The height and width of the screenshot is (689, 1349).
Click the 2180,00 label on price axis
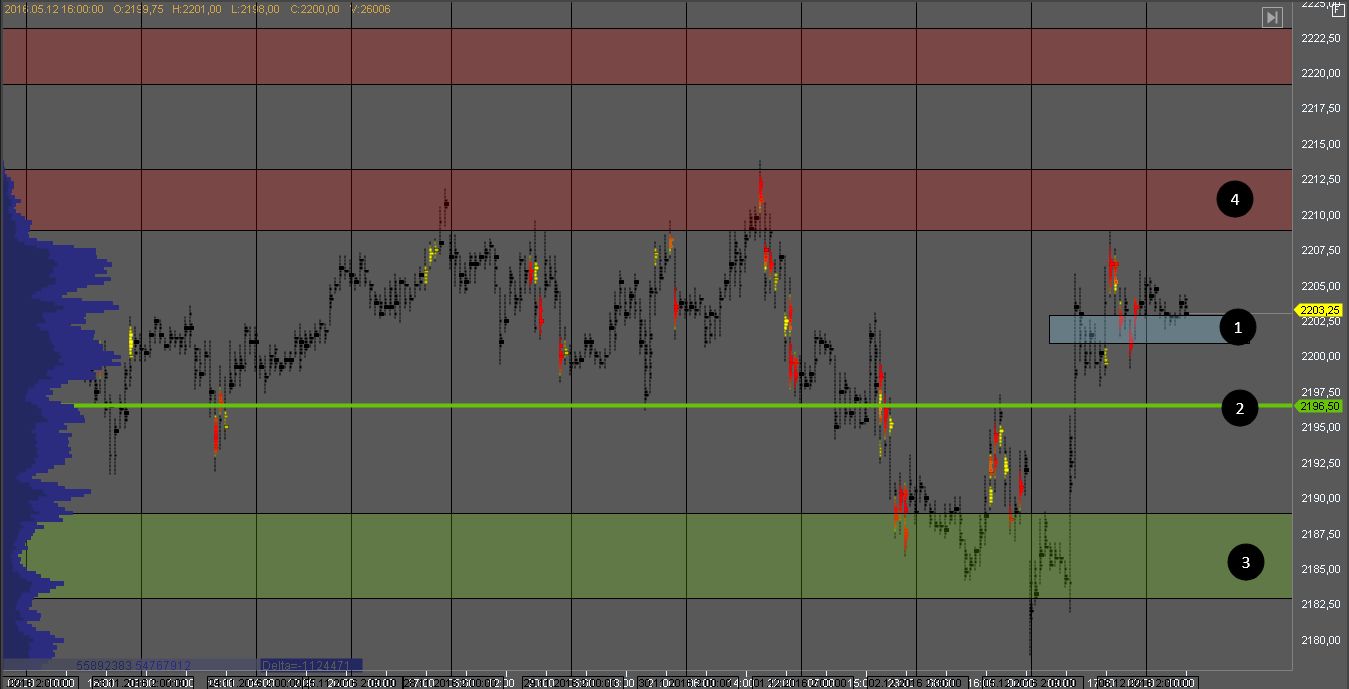(1321, 640)
